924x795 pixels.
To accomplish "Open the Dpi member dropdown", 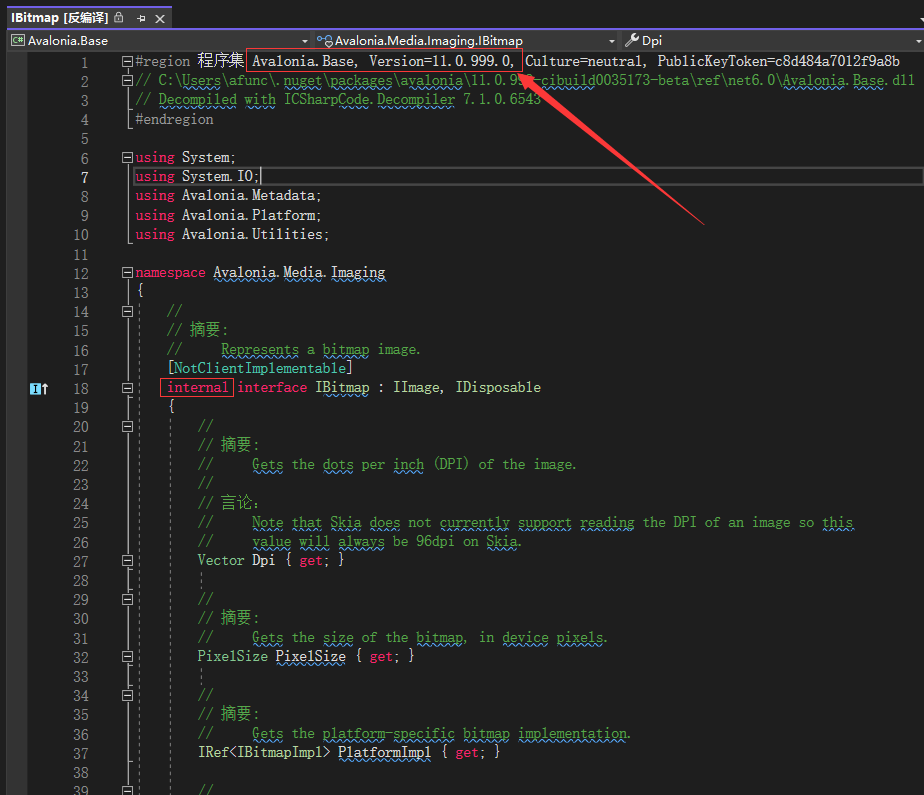I will pos(915,40).
